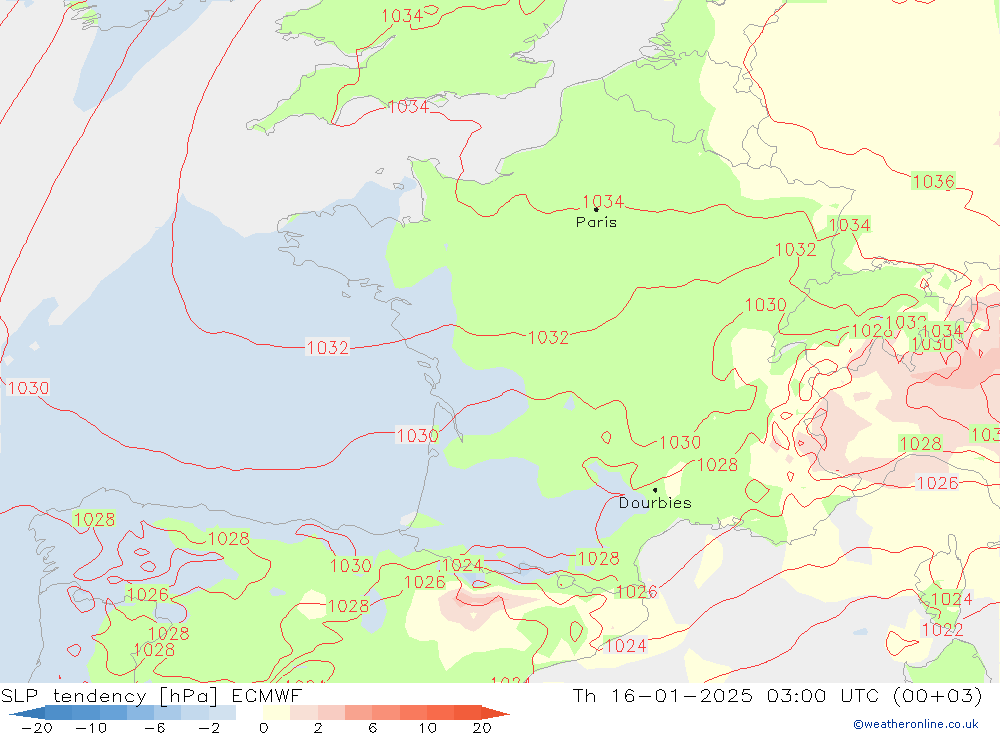Click the Dourbies city dot marker

[655, 490]
